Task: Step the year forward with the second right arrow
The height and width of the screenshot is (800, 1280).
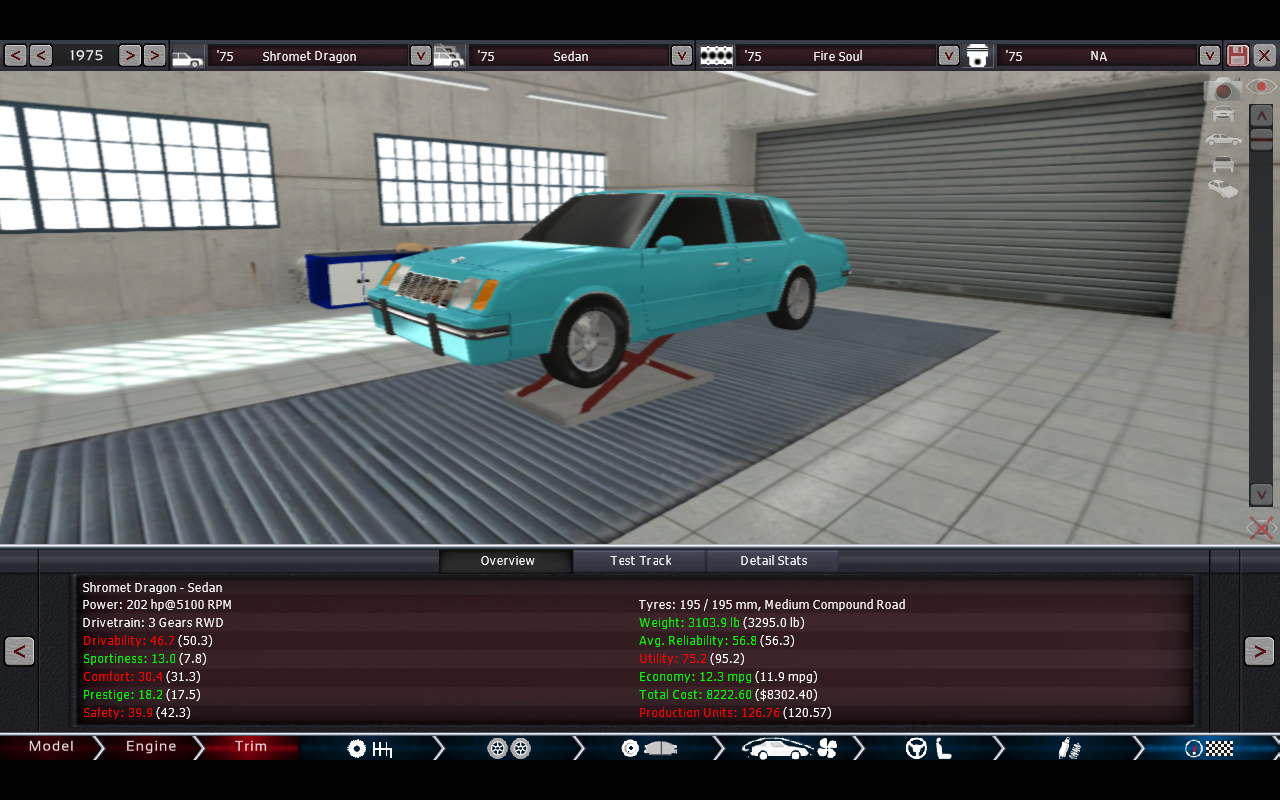Action: coord(154,55)
